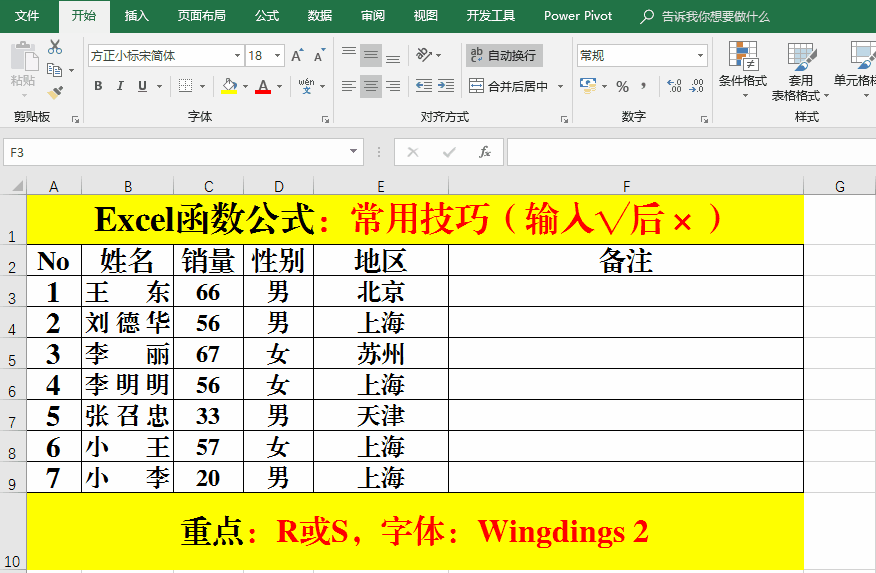Screen dimensions: 876x573
Task: Select the Format Painter brush
Action: click(x=55, y=92)
